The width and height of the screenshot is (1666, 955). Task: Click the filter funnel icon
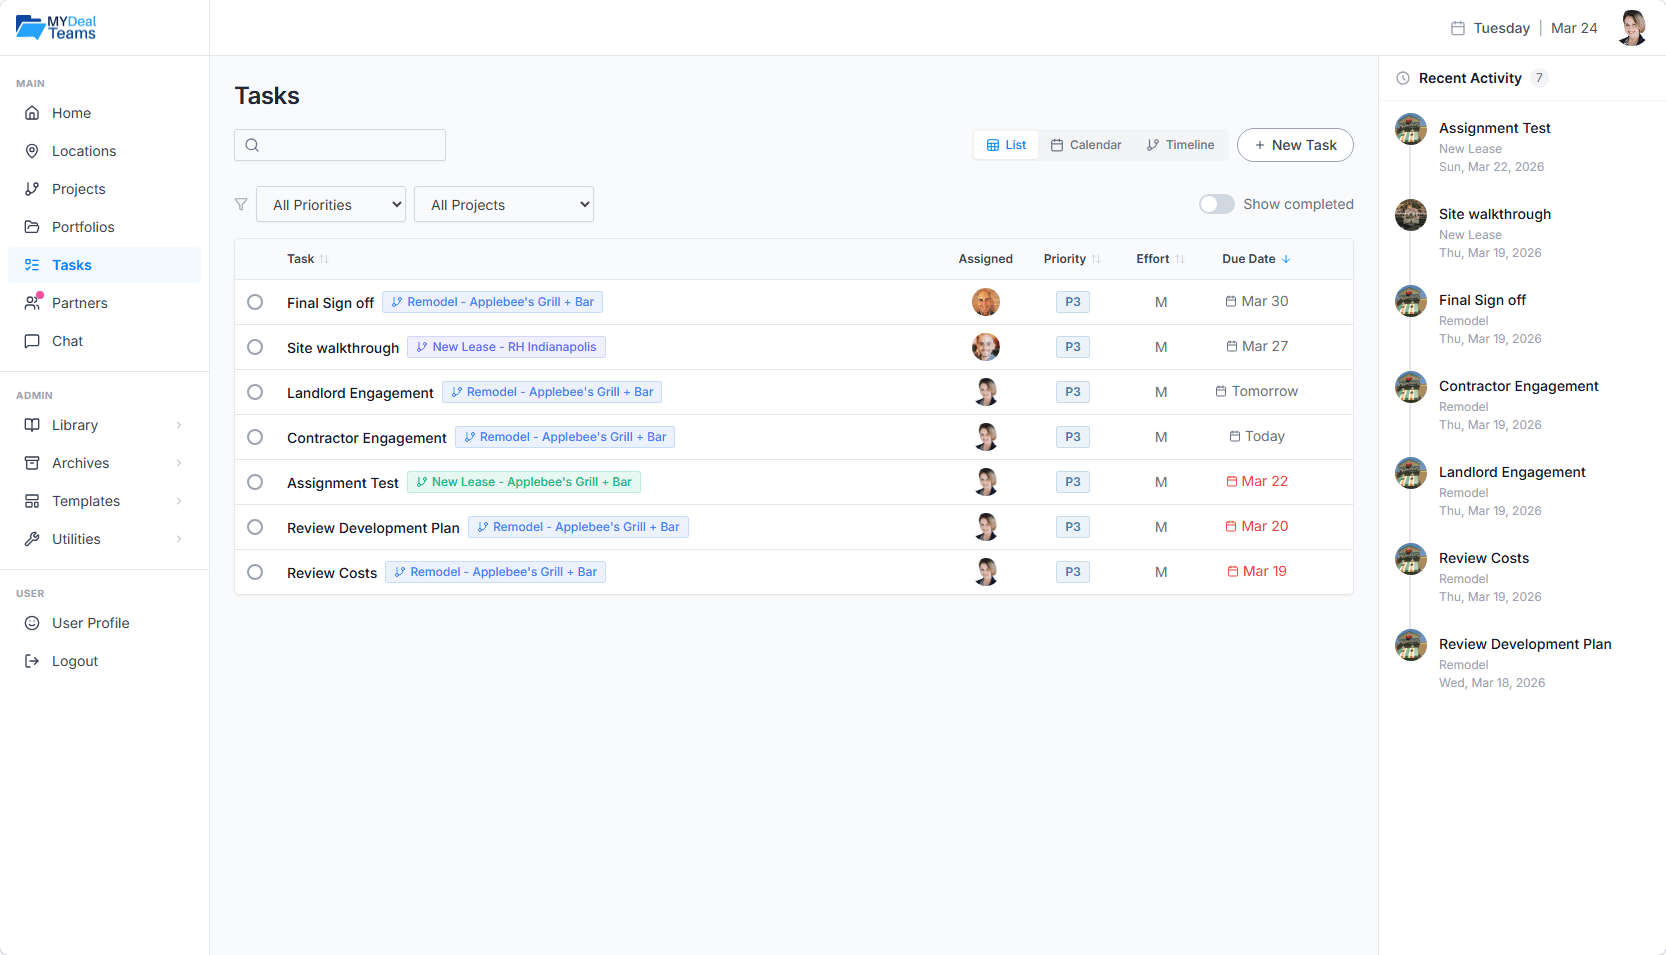point(241,204)
